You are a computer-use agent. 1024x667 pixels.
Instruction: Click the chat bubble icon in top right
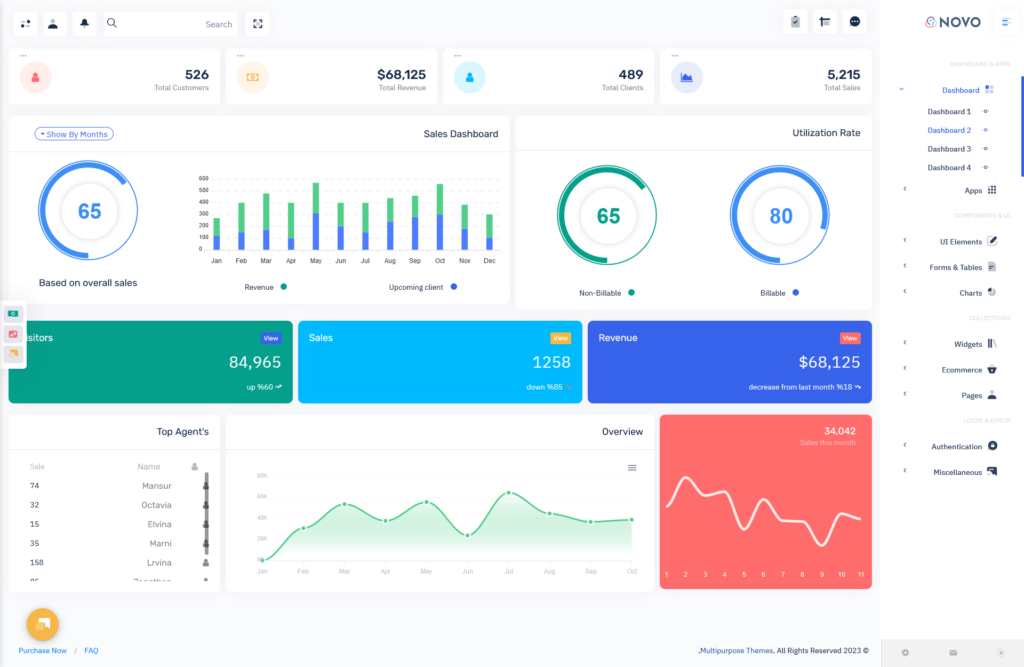click(854, 20)
